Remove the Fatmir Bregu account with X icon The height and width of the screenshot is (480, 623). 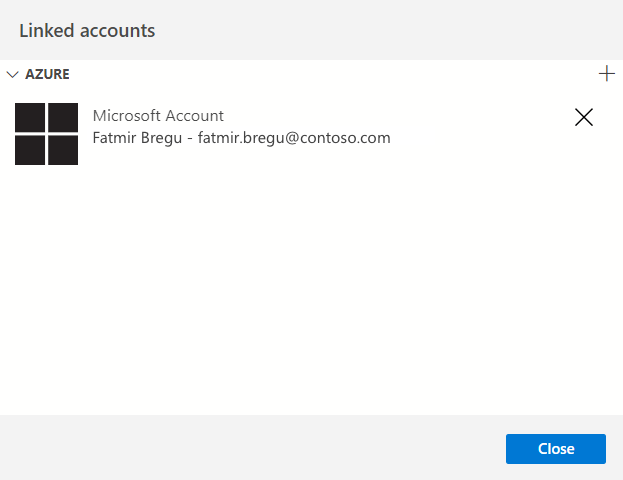point(584,117)
